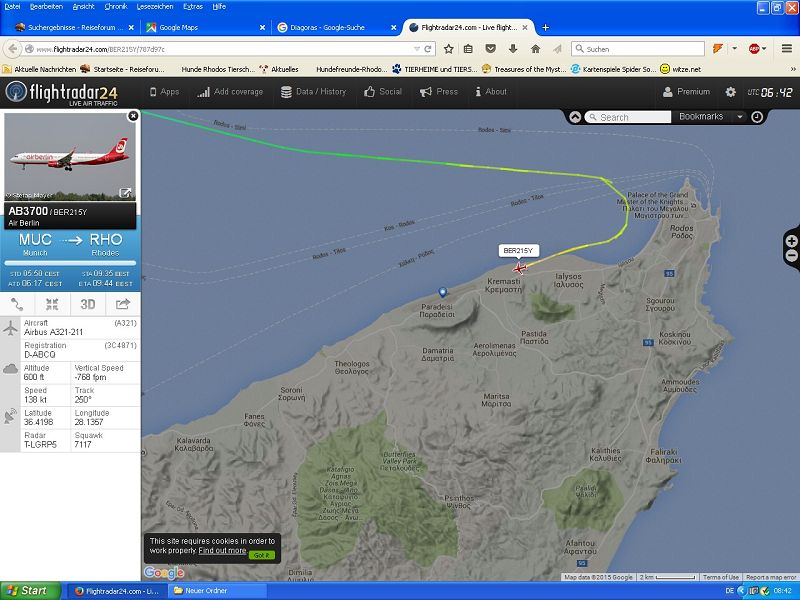Open Kartenspiele Spider So... bookmark
The image size is (800, 600).
click(x=614, y=69)
